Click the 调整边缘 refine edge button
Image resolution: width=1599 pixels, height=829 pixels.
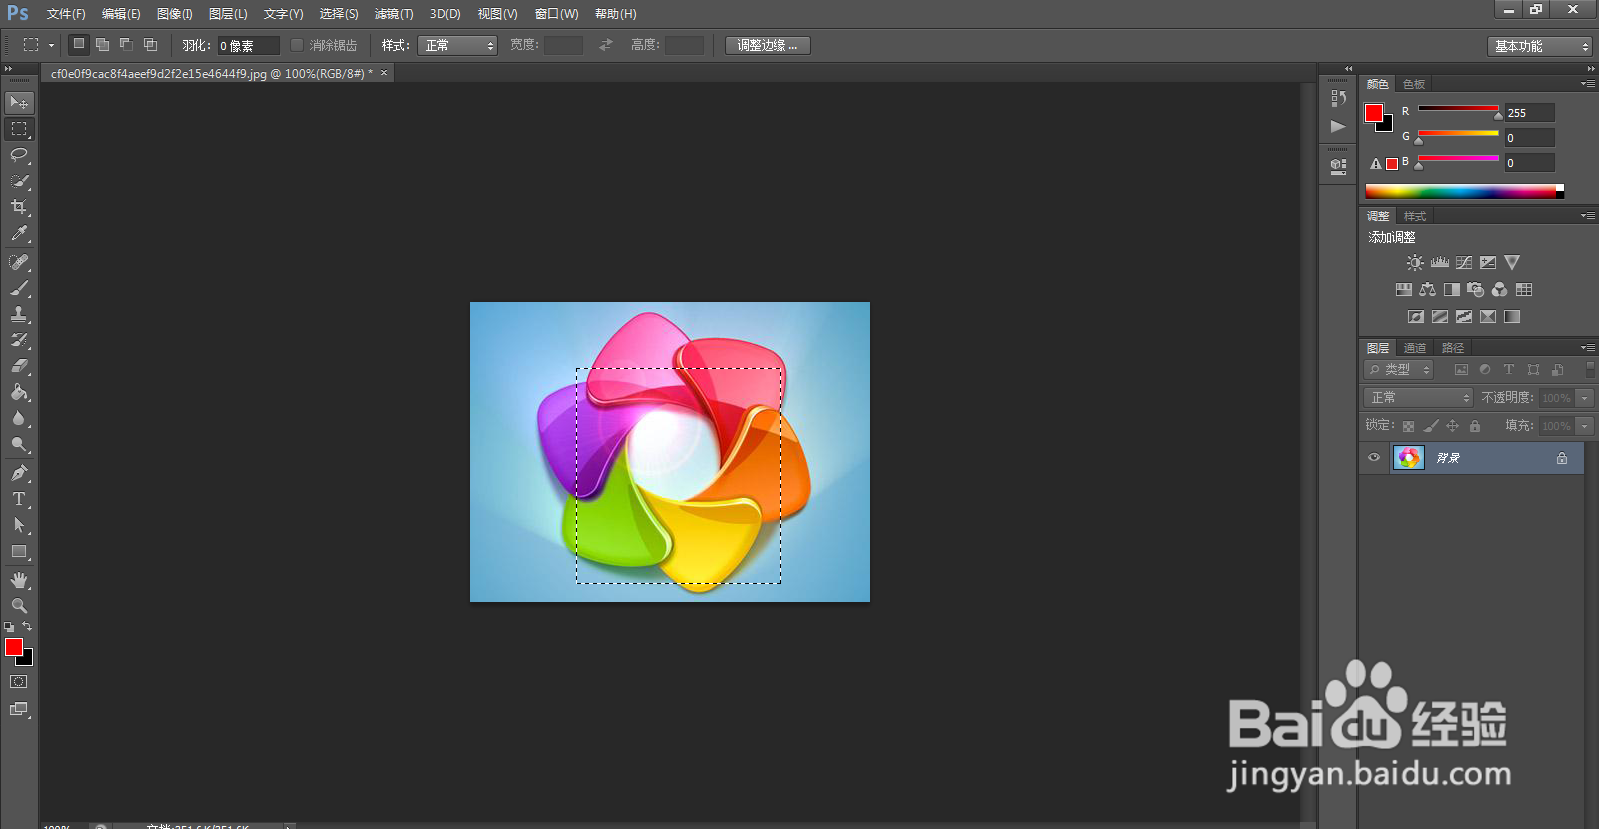[767, 45]
